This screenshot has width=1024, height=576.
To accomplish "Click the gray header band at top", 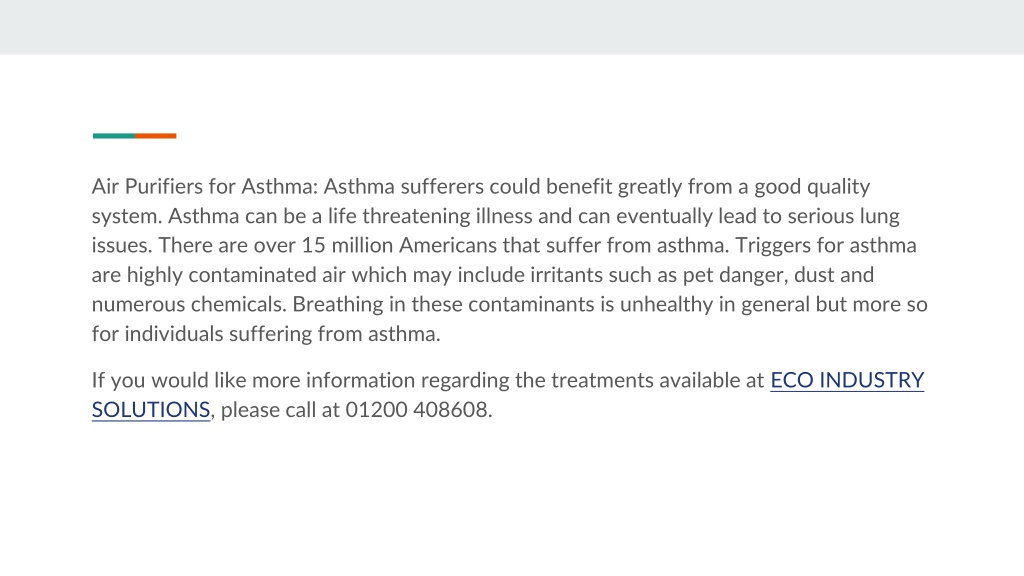I will tap(512, 27).
